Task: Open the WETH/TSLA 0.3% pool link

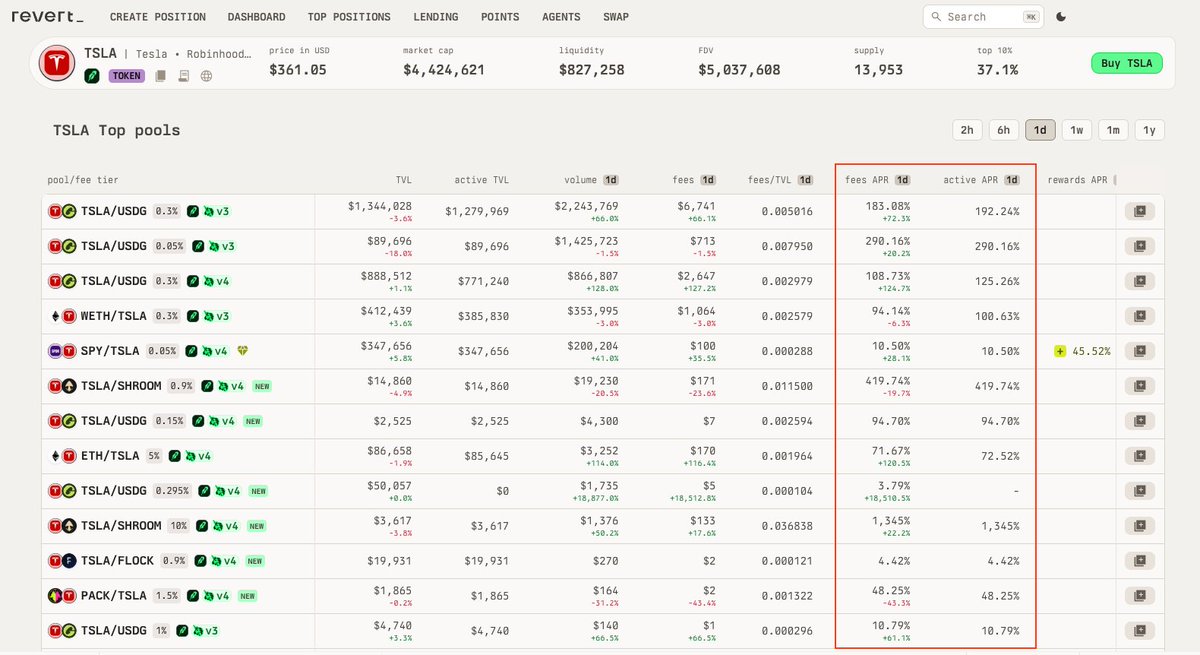Action: point(114,316)
